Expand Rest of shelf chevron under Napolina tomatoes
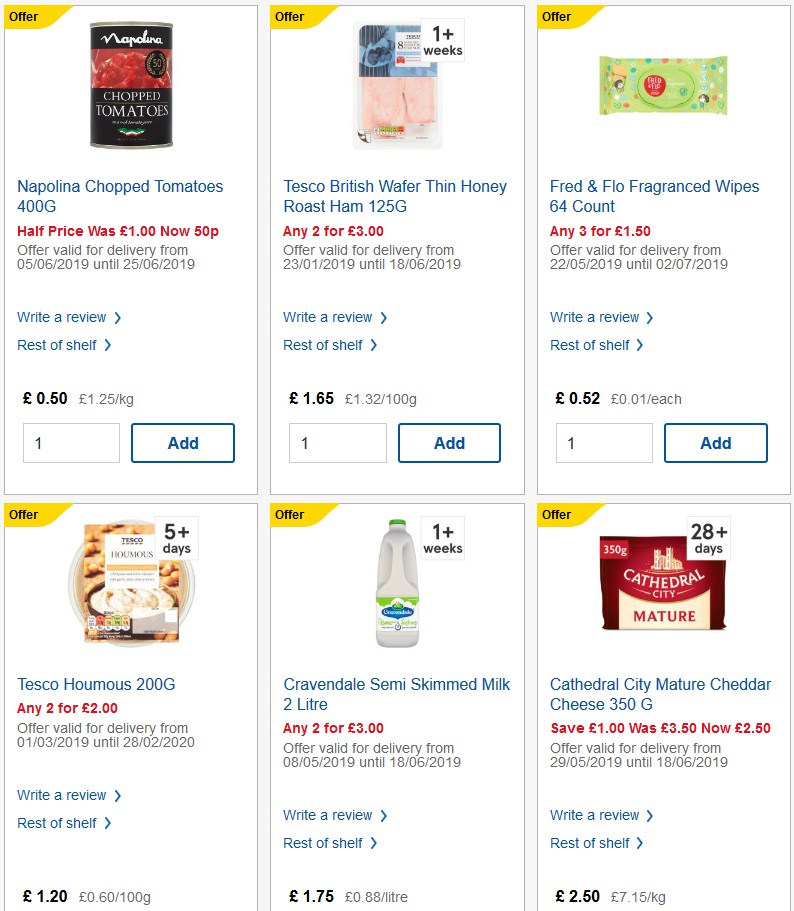Screen dimensions: 794x911 pos(109,345)
